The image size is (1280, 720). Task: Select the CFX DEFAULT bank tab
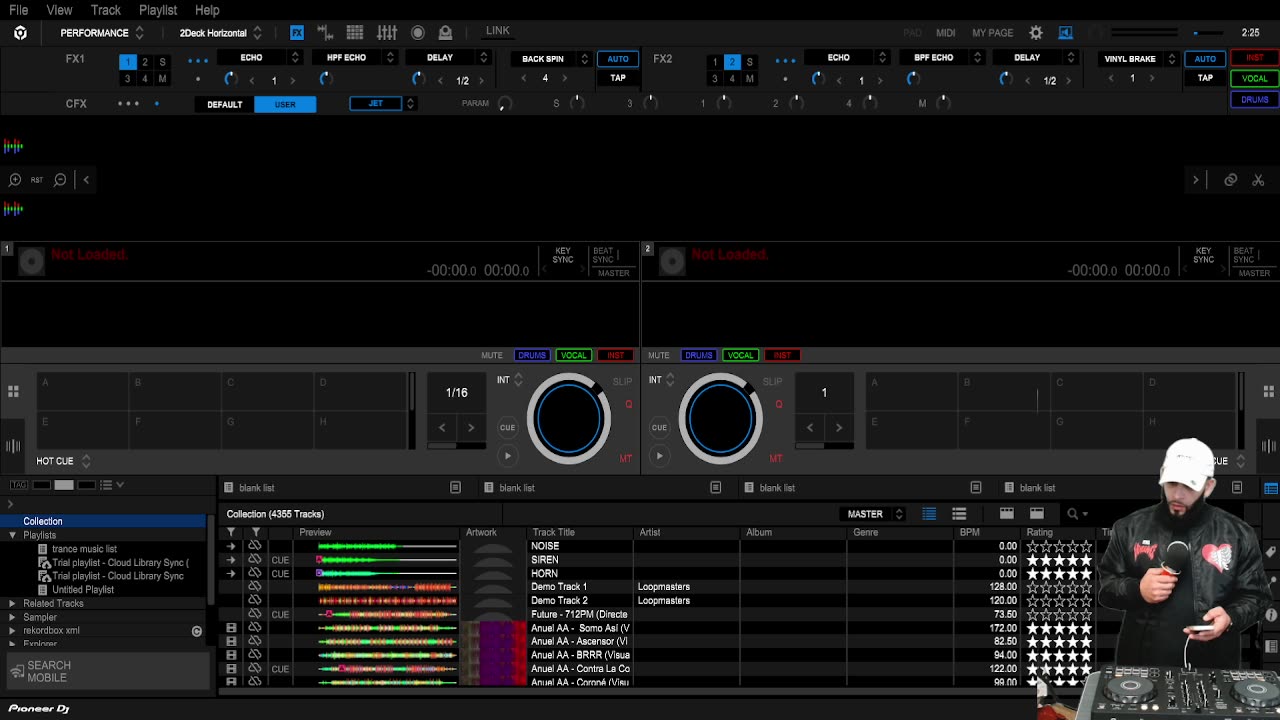pyautogui.click(x=224, y=105)
